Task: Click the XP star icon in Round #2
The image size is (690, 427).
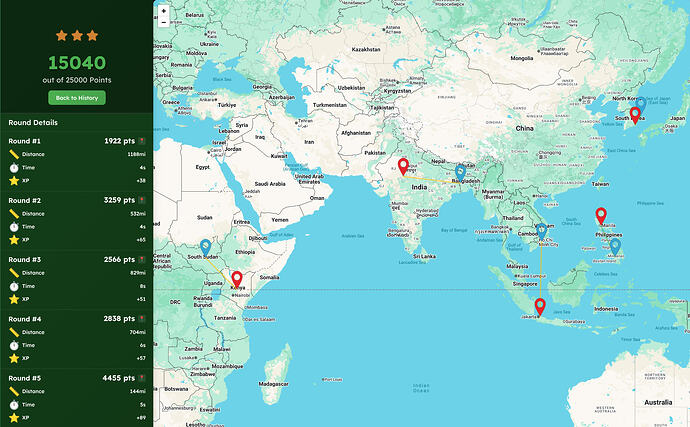Action: pos(14,240)
